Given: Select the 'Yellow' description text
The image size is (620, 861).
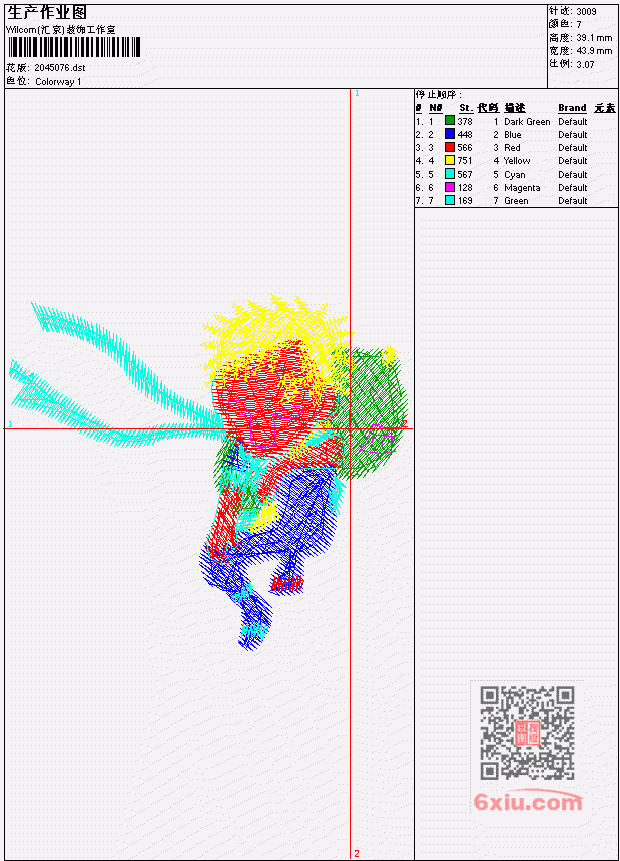Looking at the screenshot, I should coord(517,161).
